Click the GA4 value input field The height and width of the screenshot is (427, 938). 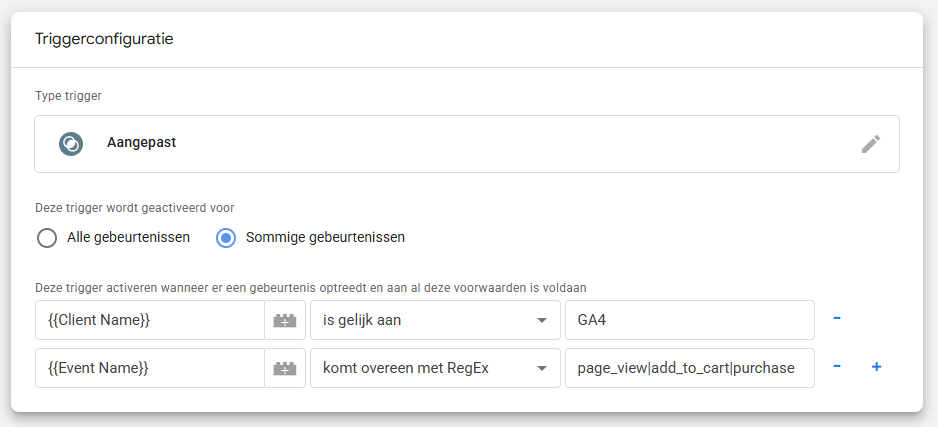[x=689, y=320]
